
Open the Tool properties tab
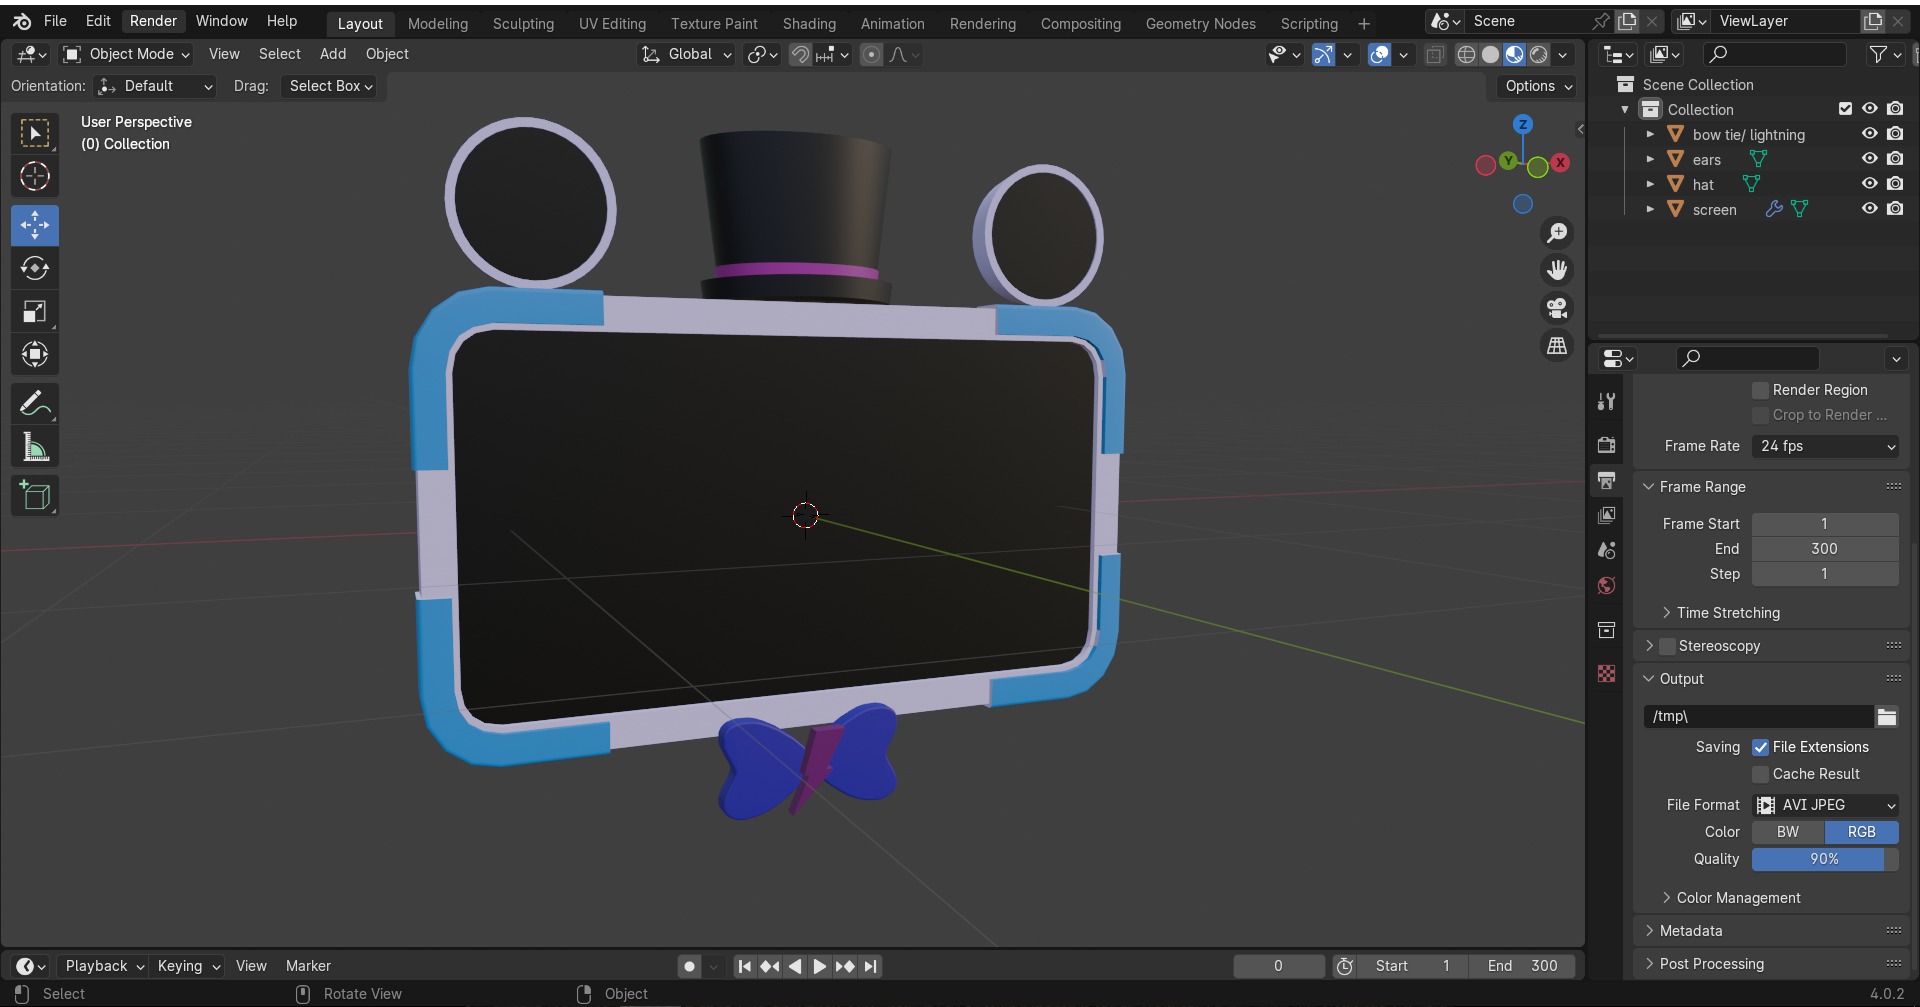(x=1607, y=402)
